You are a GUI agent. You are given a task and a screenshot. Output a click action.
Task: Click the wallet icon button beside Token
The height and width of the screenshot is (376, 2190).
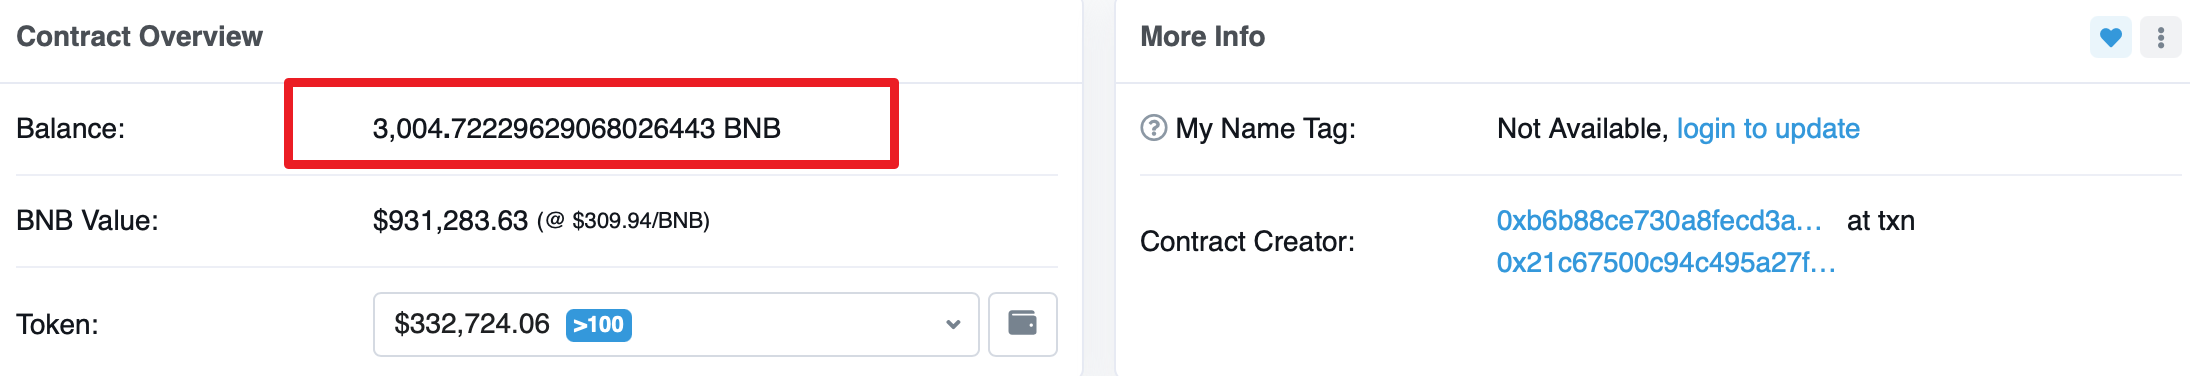point(1022,324)
